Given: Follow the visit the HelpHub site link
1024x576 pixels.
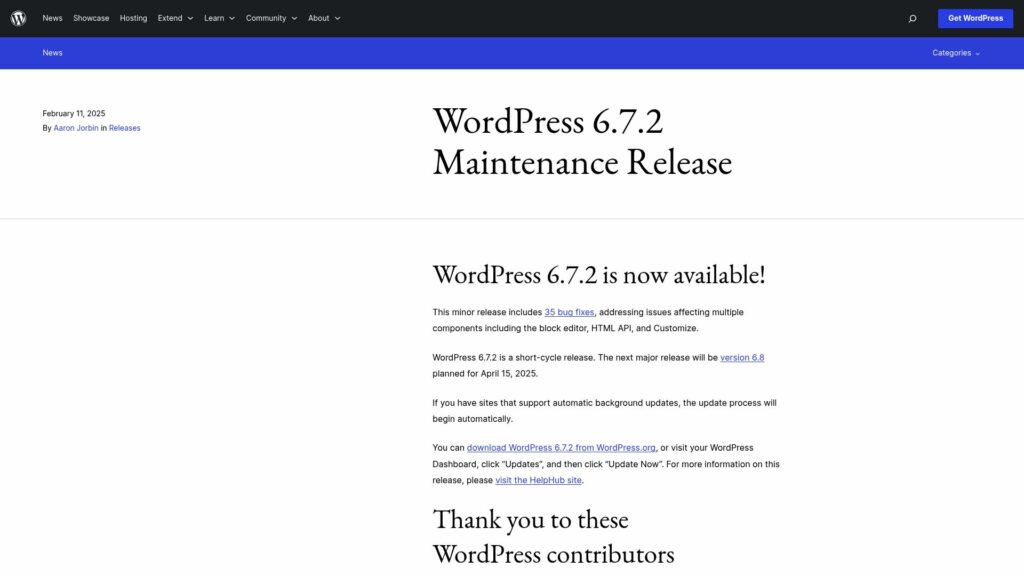Looking at the screenshot, I should pyautogui.click(x=538, y=480).
